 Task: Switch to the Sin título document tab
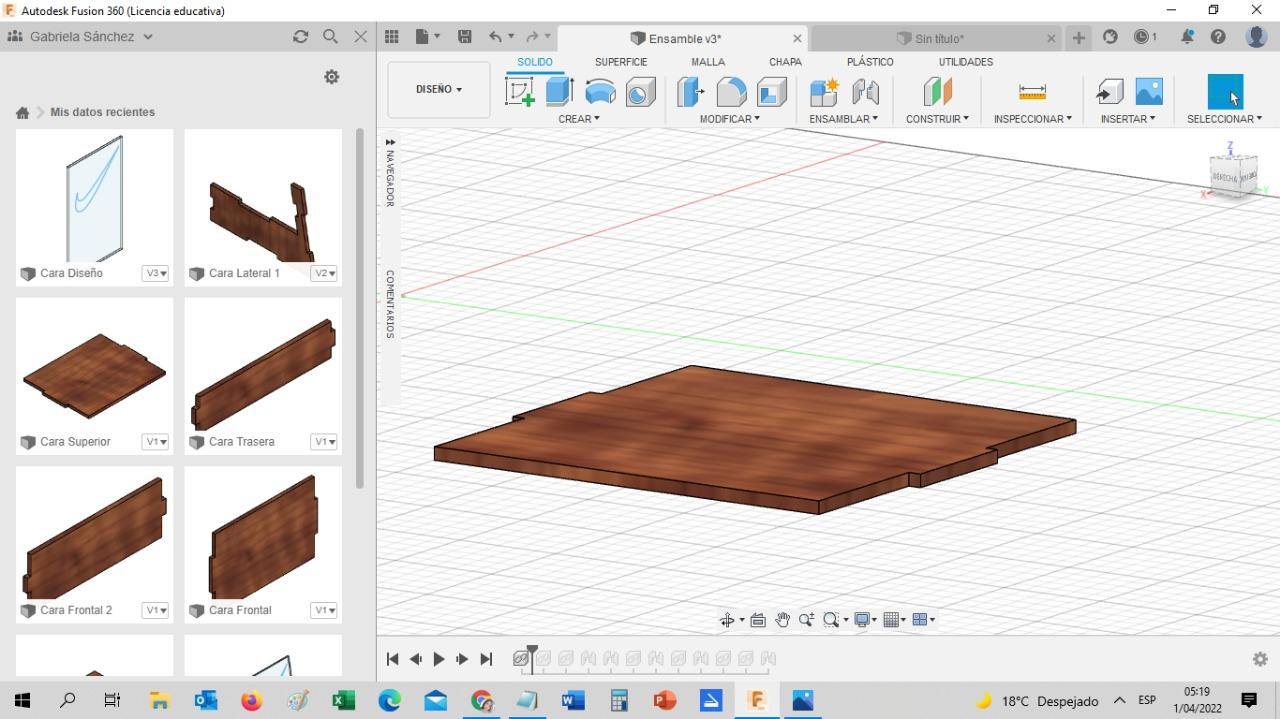click(938, 39)
